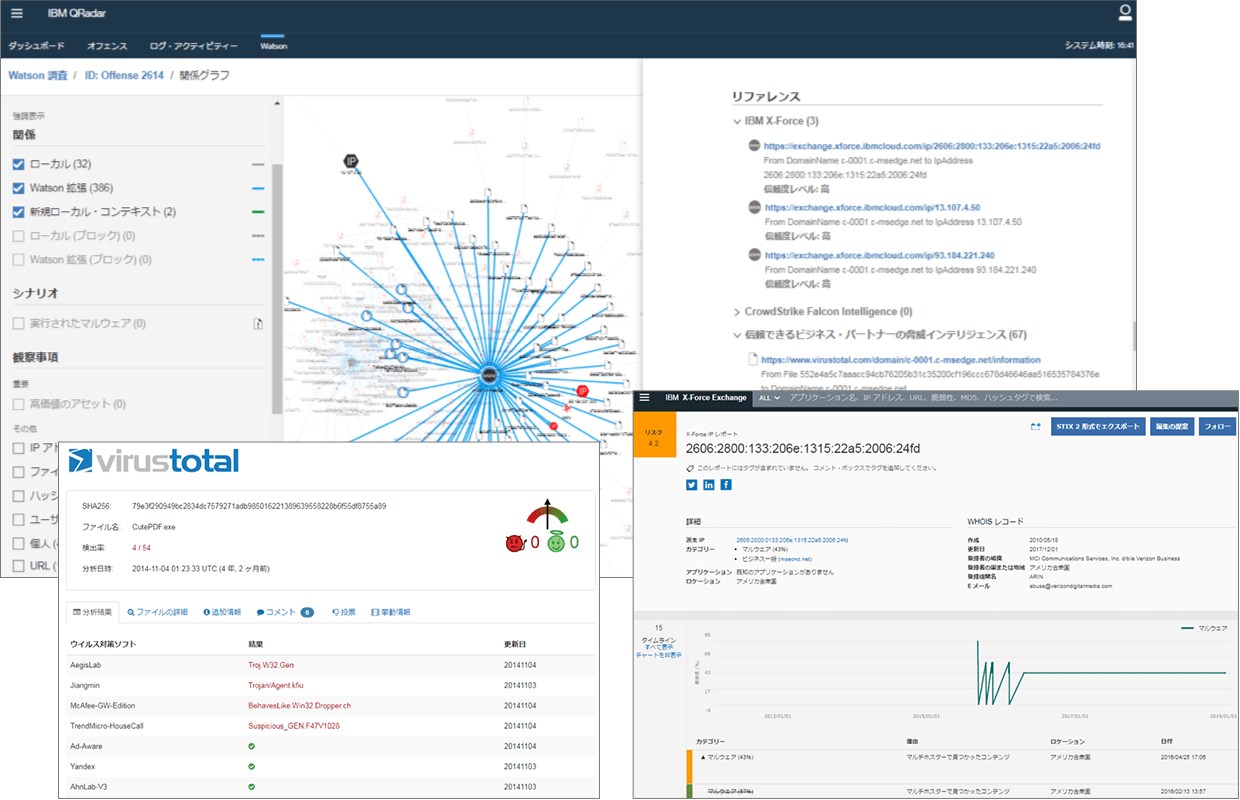Collapse the IBM X-Force (3) reference section
1240x800 pixels.
[737, 121]
